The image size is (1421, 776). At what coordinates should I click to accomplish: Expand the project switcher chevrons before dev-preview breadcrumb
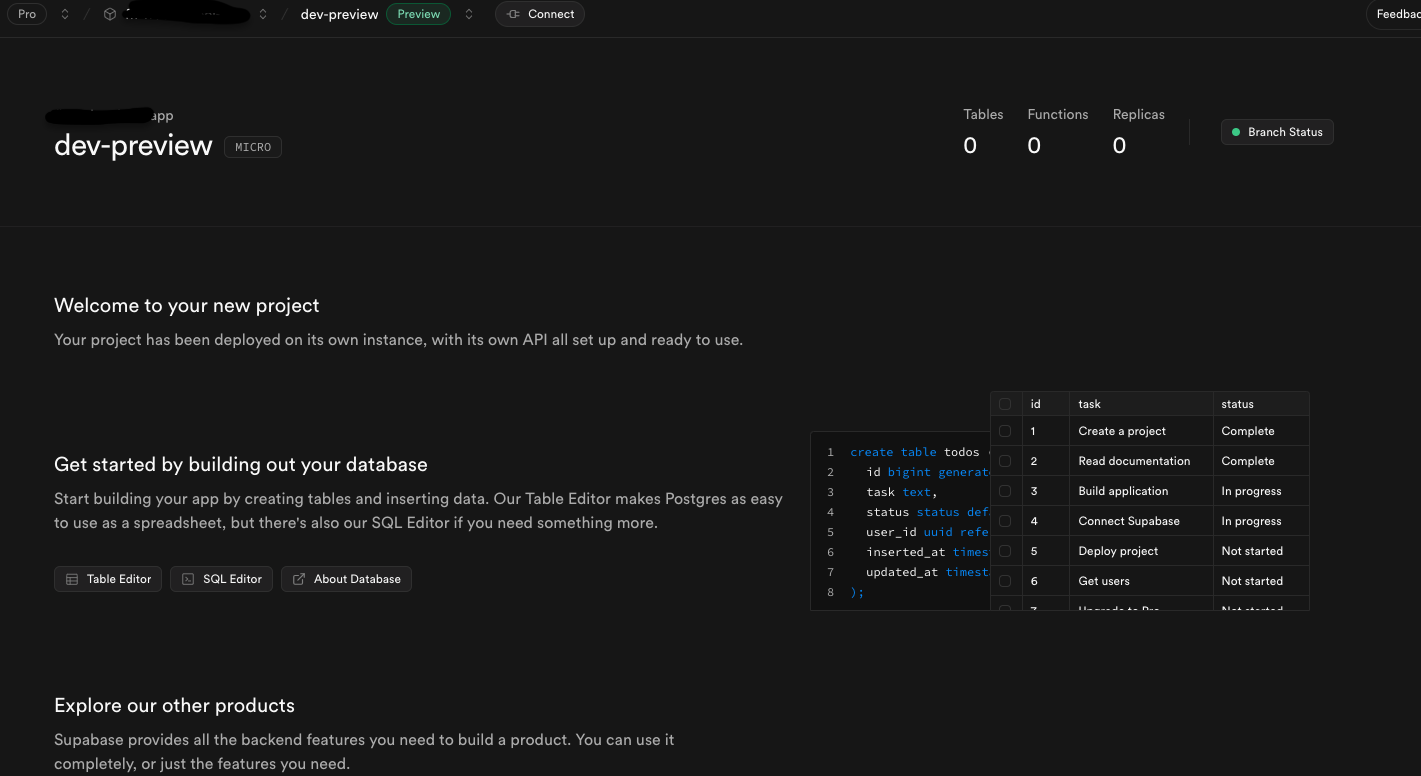pos(262,14)
